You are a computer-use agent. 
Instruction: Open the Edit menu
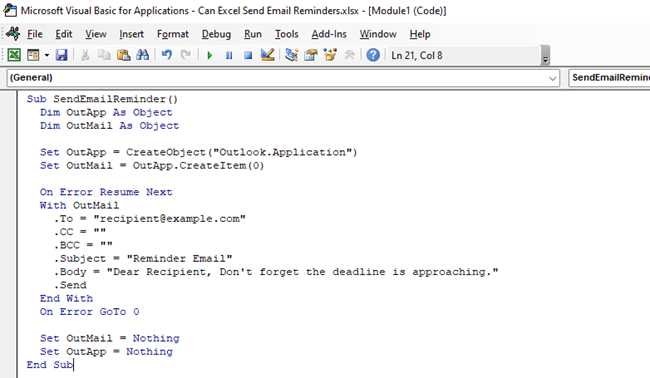pyautogui.click(x=64, y=34)
